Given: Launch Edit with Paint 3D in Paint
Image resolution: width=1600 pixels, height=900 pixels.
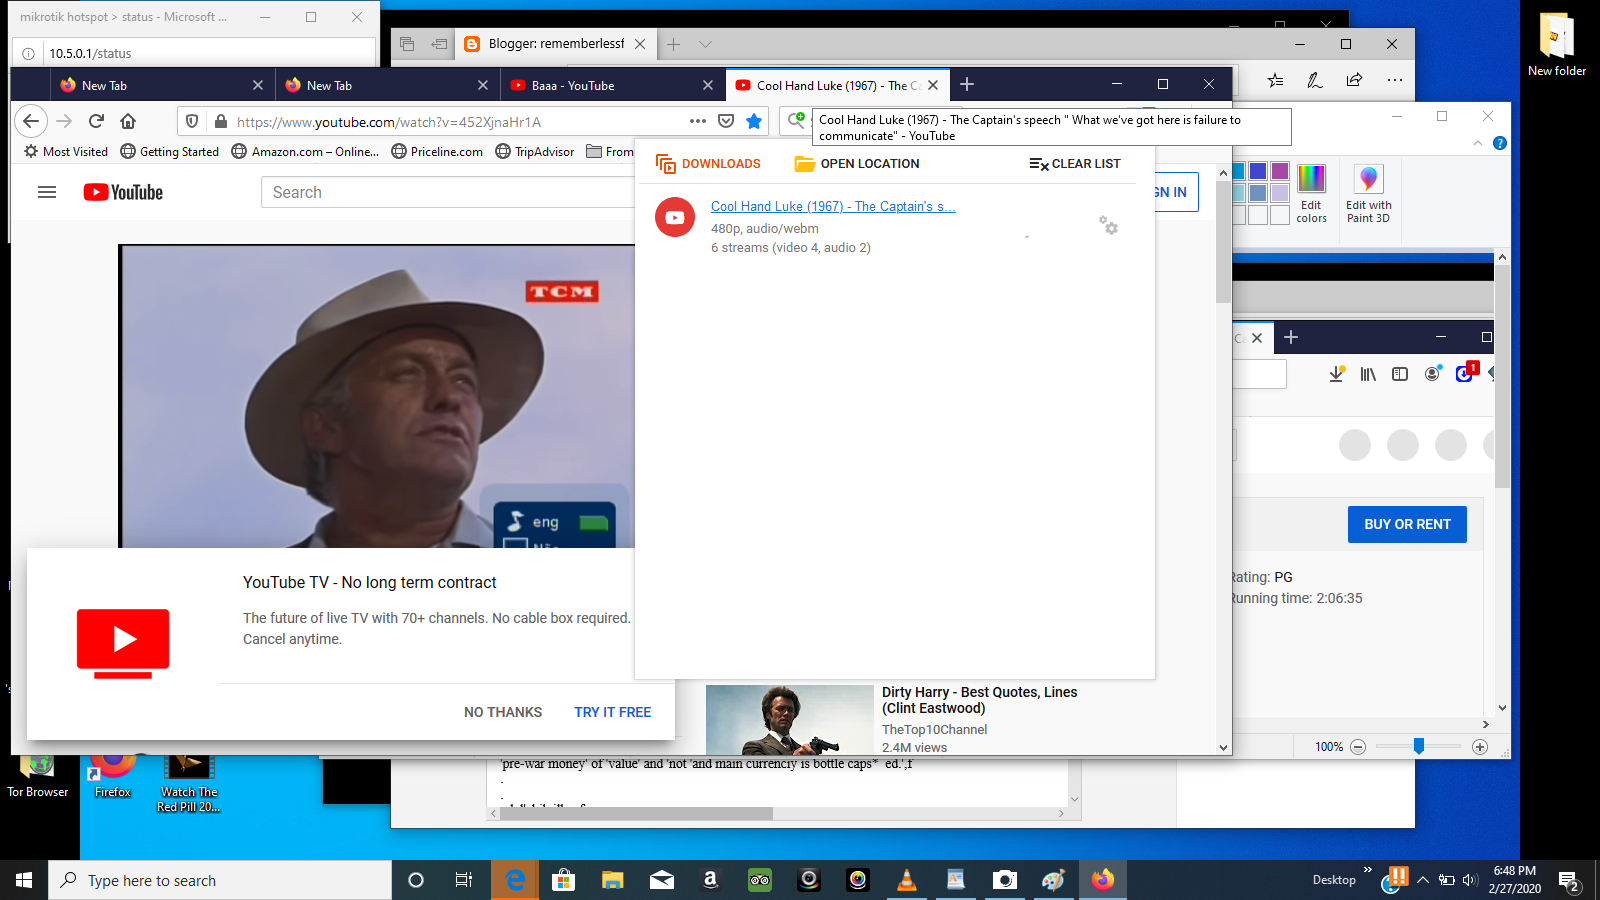Looking at the screenshot, I should pyautogui.click(x=1368, y=194).
